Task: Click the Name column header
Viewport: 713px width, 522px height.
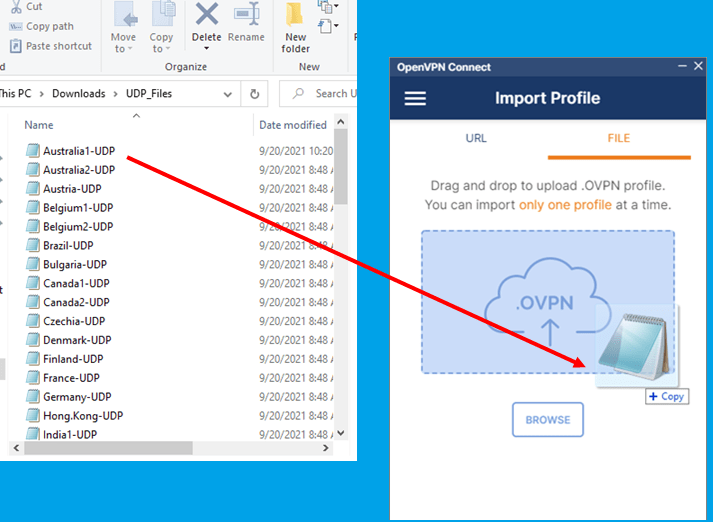Action: click(x=39, y=125)
